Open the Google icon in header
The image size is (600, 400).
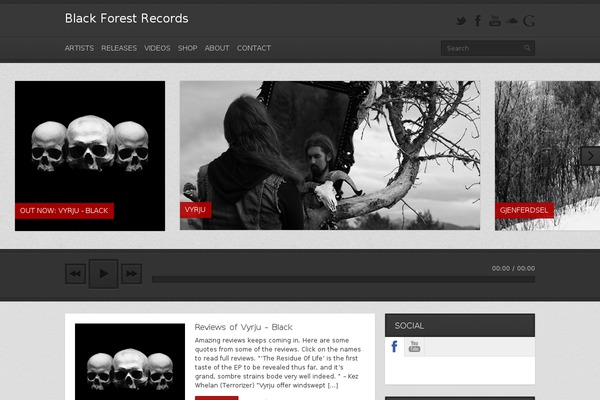click(x=529, y=21)
